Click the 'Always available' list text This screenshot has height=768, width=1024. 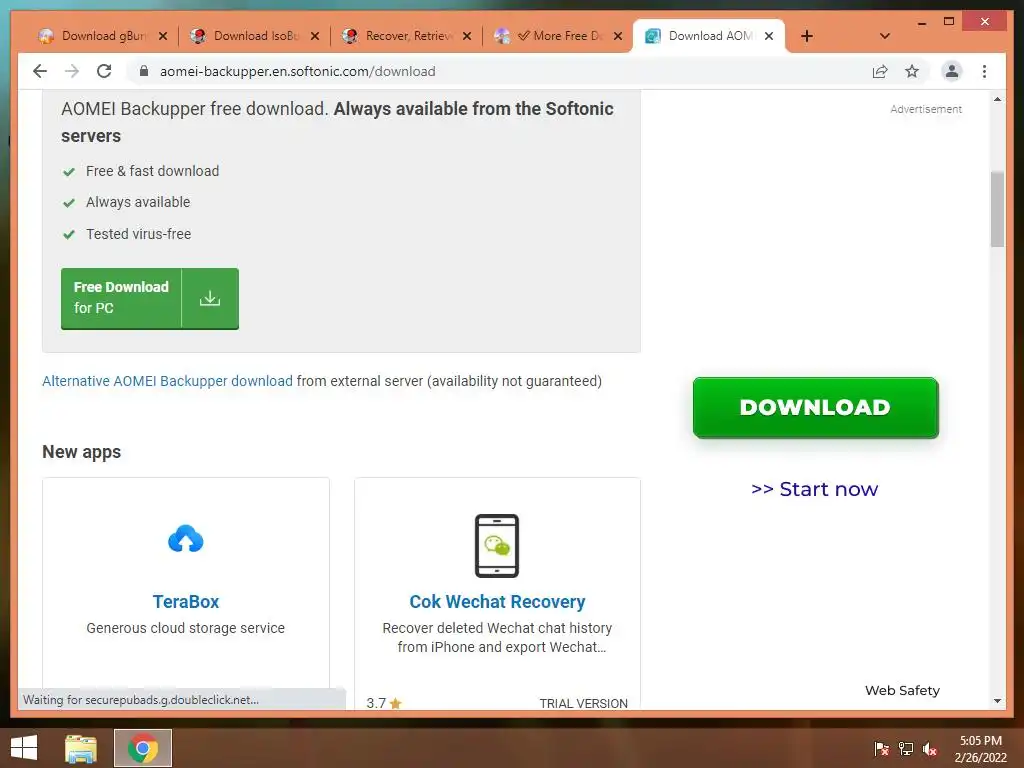(x=138, y=202)
